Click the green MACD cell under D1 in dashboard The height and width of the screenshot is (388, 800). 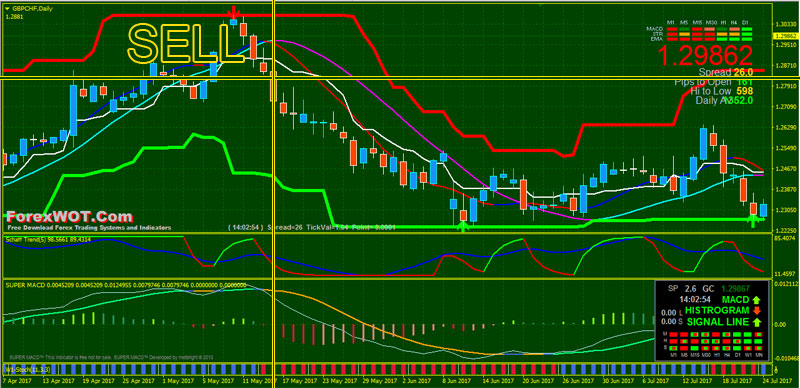pyautogui.click(x=747, y=29)
